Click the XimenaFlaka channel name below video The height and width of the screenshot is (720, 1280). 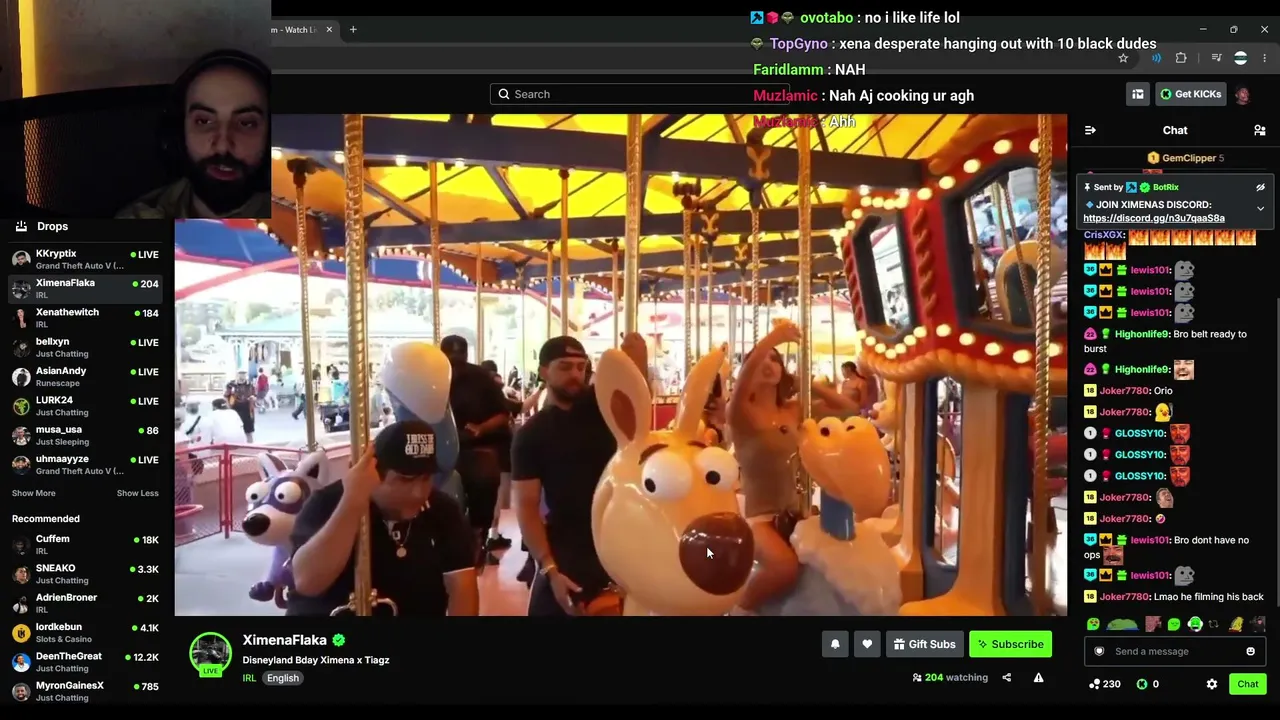click(x=284, y=640)
